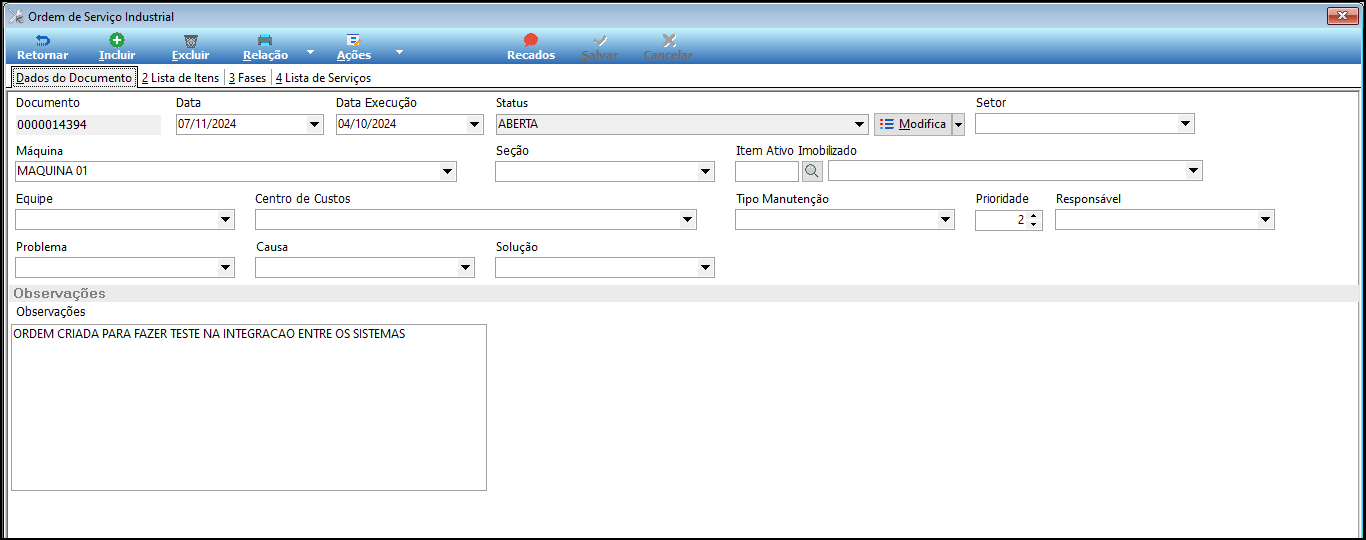Open the Setor dropdown
This screenshot has height=540, width=1366.
(1186, 124)
